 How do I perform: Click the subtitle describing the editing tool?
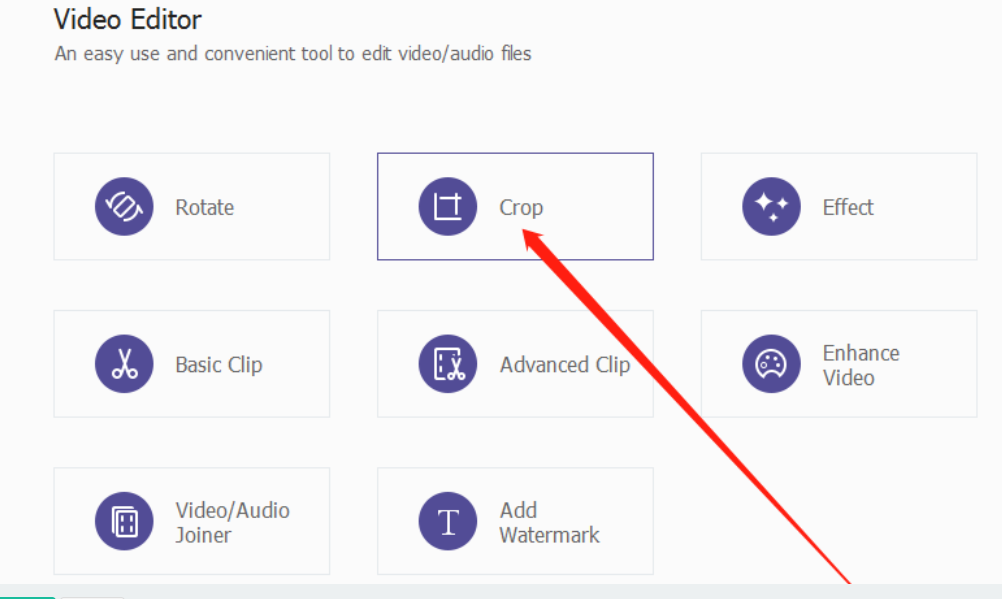click(292, 54)
